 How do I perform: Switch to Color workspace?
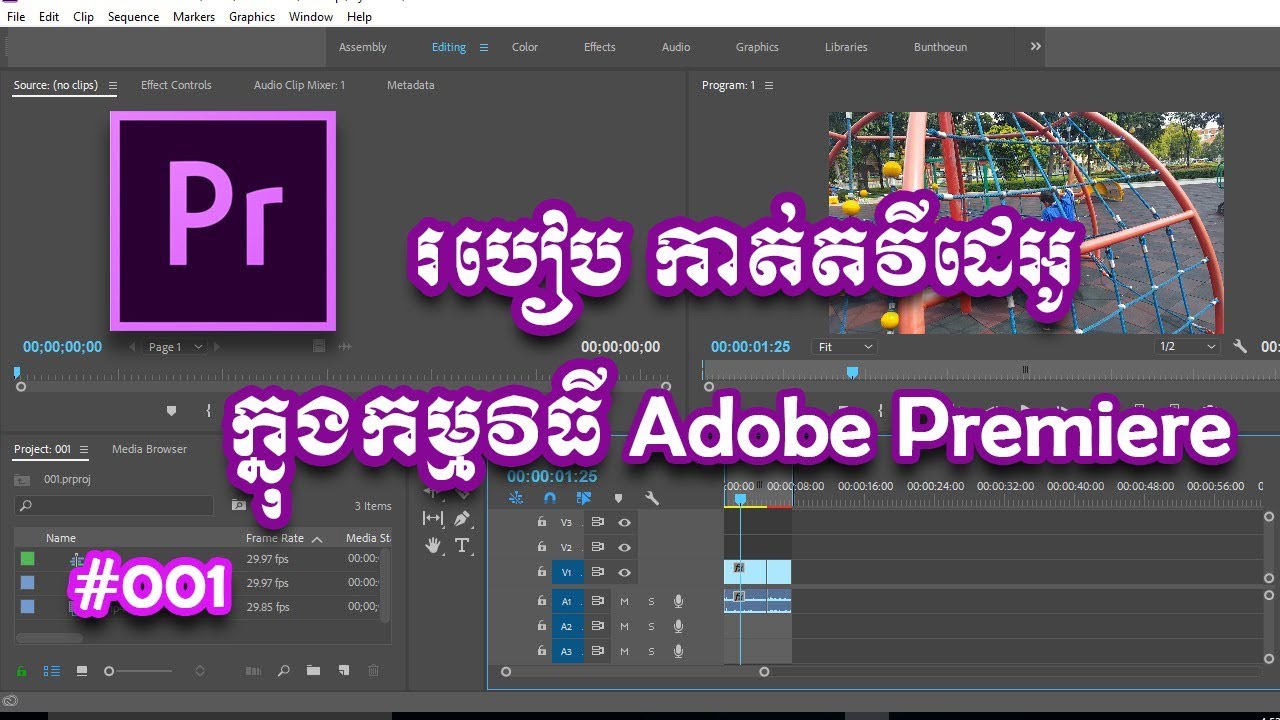pyautogui.click(x=525, y=47)
